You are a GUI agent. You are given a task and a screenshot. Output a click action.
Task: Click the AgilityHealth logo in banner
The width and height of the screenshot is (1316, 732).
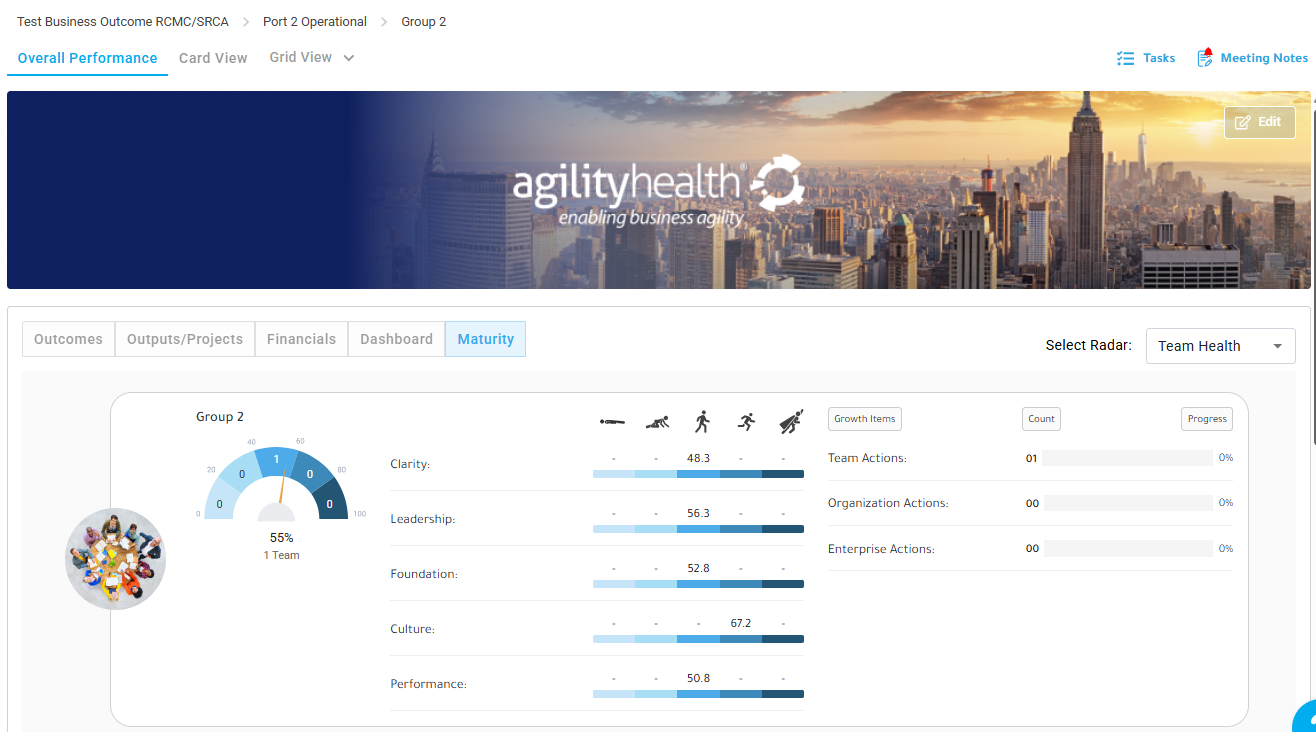click(658, 190)
